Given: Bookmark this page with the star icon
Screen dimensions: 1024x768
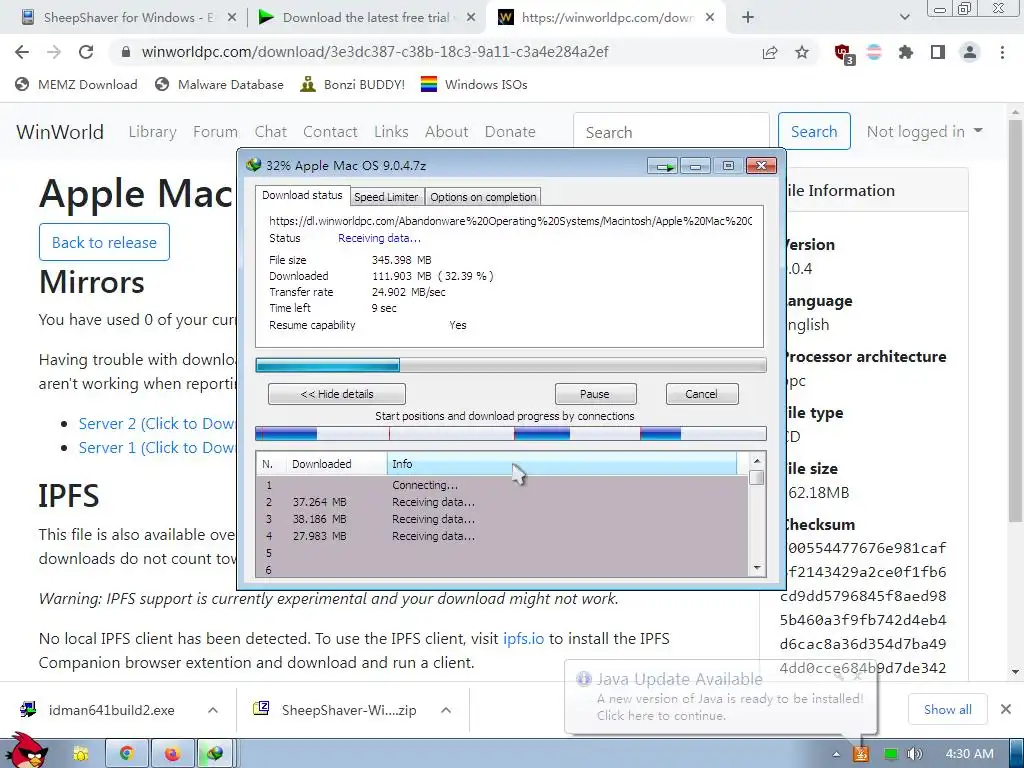Looking at the screenshot, I should [x=802, y=52].
